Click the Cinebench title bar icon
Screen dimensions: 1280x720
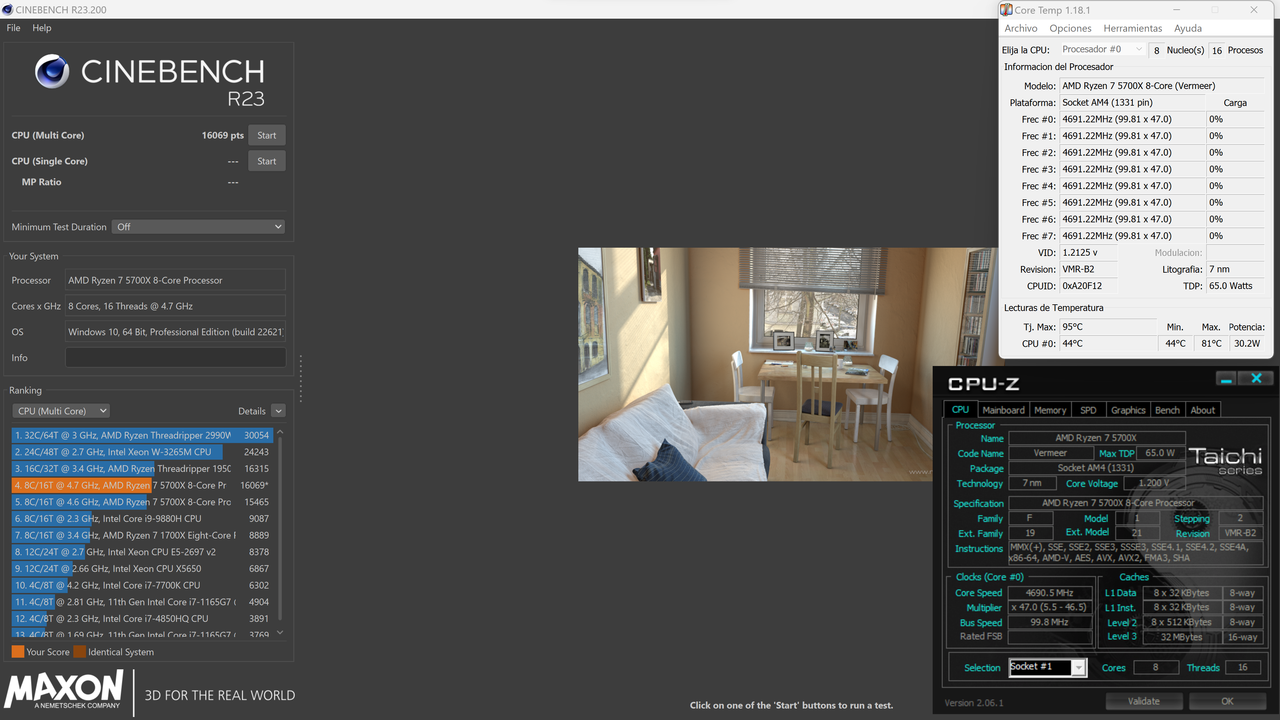click(x=8, y=9)
